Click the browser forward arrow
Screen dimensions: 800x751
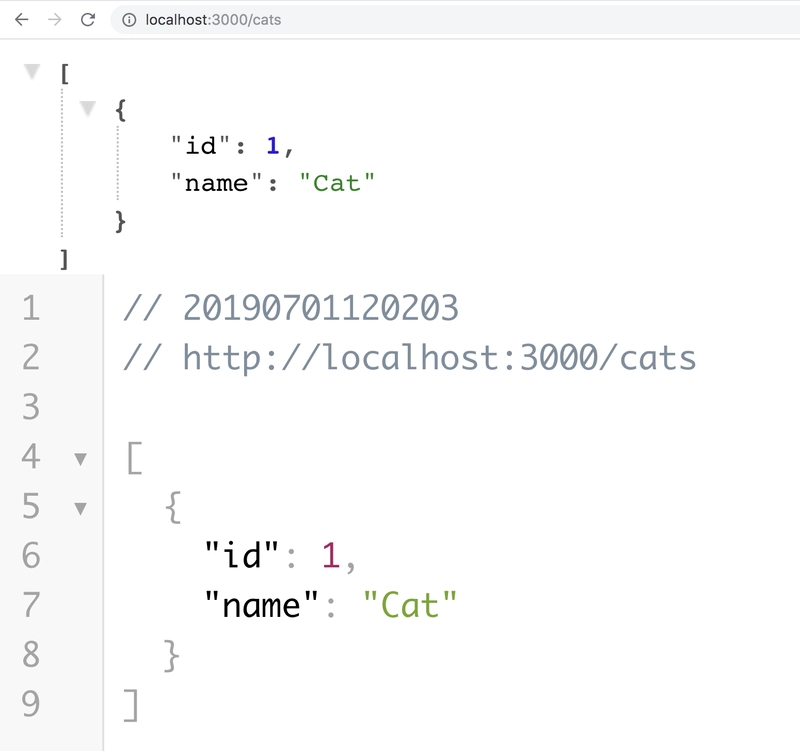tap(55, 20)
